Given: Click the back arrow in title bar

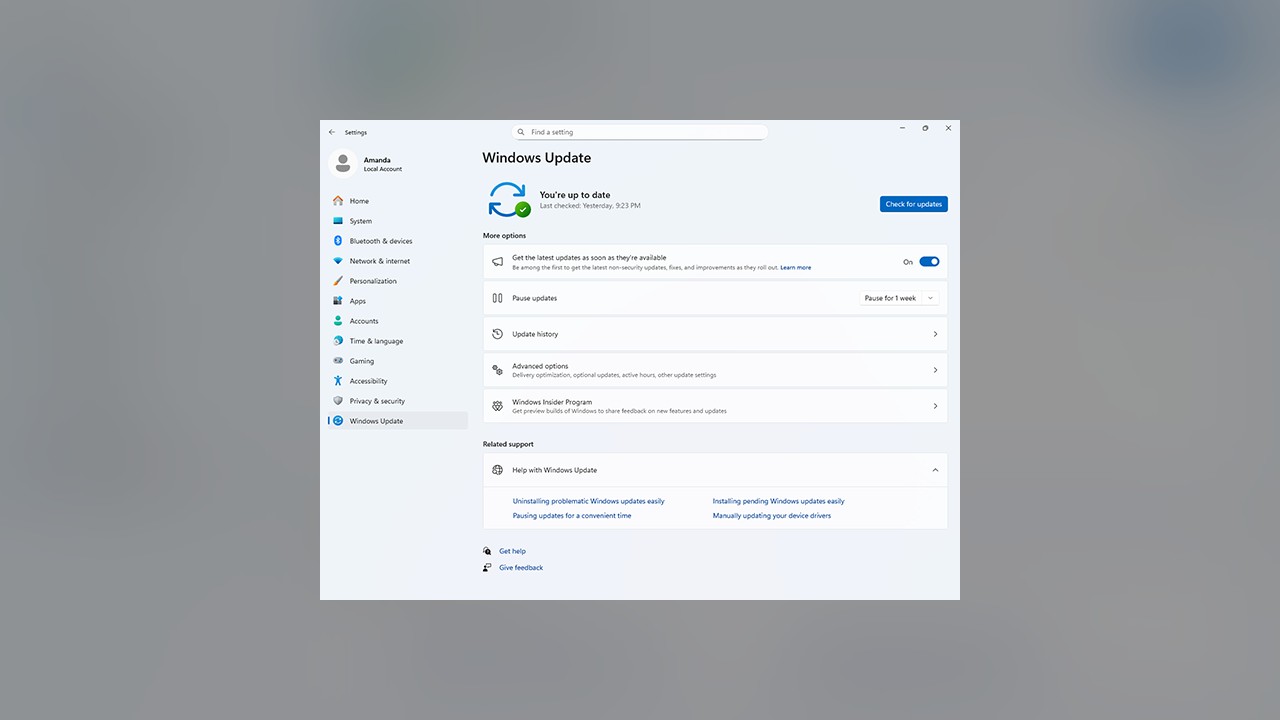Looking at the screenshot, I should [332, 132].
